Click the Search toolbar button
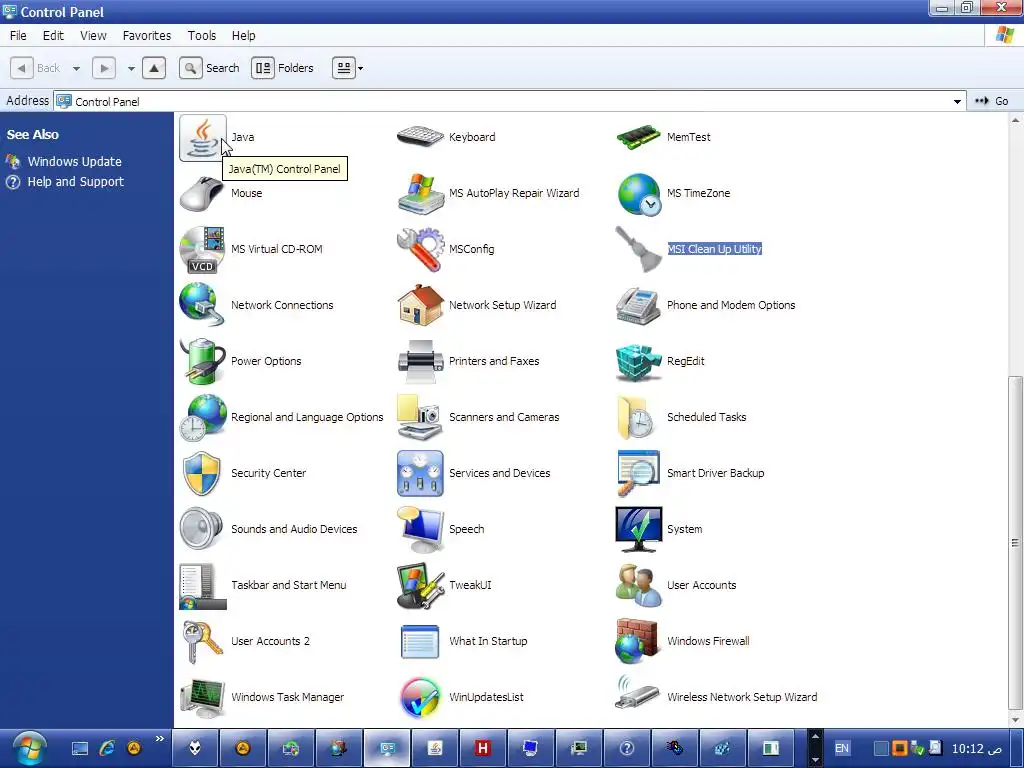The image size is (1024, 768). (210, 68)
